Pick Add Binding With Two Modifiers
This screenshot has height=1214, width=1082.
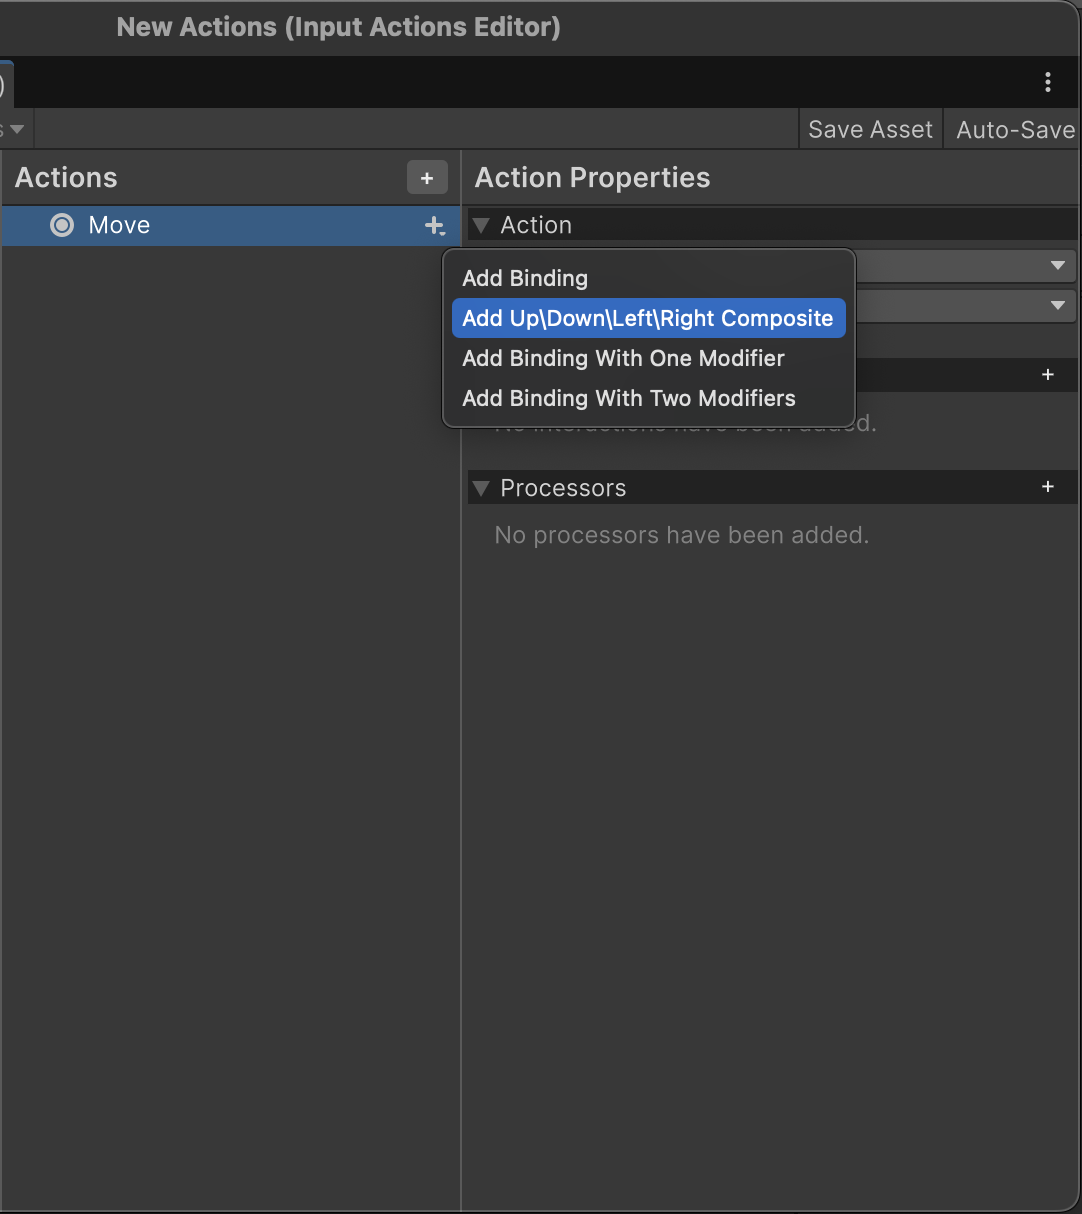point(628,399)
